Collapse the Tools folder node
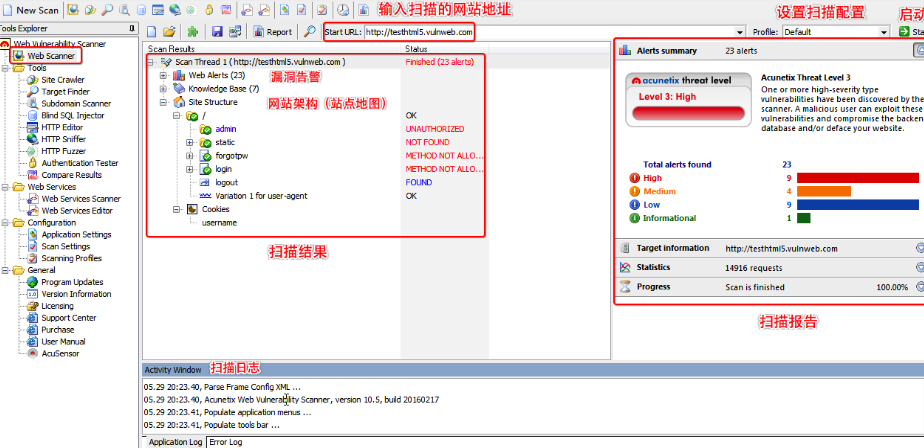Viewport: 924px width, 448px height. click(5, 68)
